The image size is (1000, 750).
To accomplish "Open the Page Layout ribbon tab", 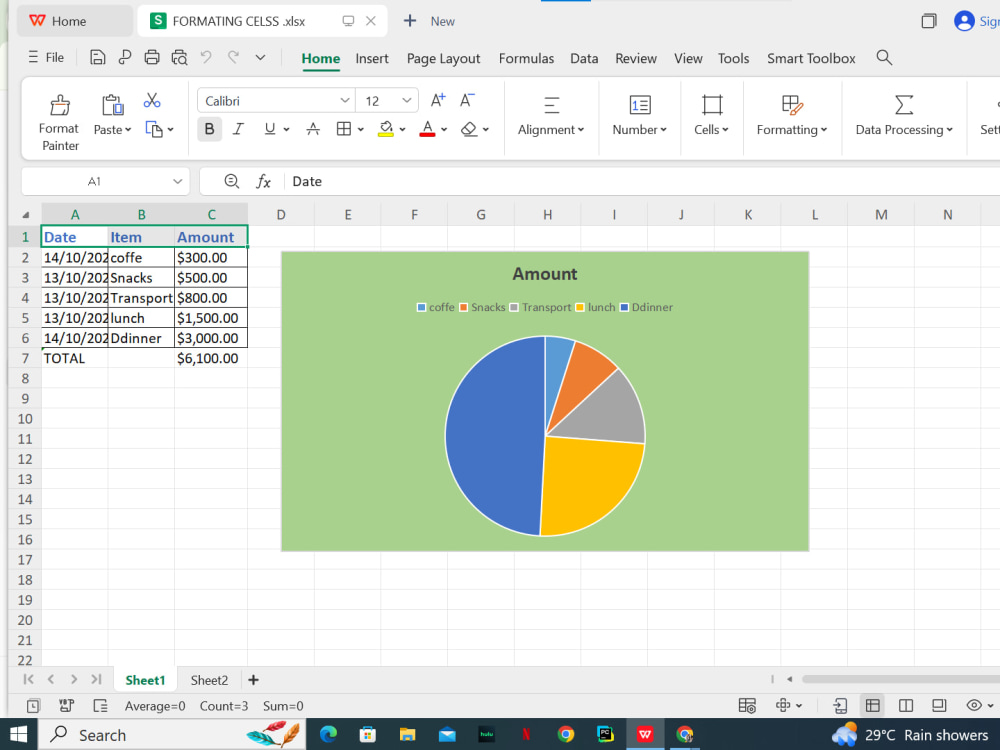I will [x=443, y=58].
